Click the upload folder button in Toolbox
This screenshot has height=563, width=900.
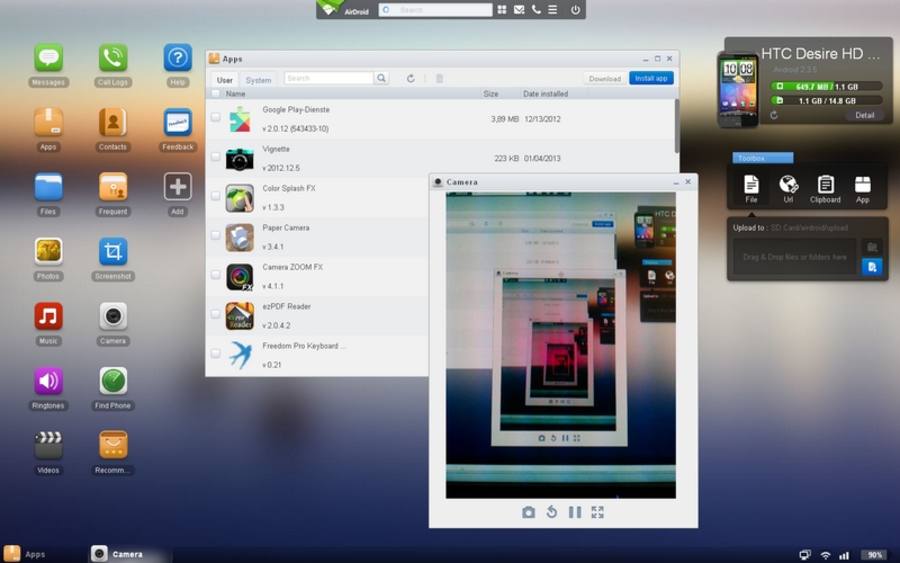(x=872, y=247)
